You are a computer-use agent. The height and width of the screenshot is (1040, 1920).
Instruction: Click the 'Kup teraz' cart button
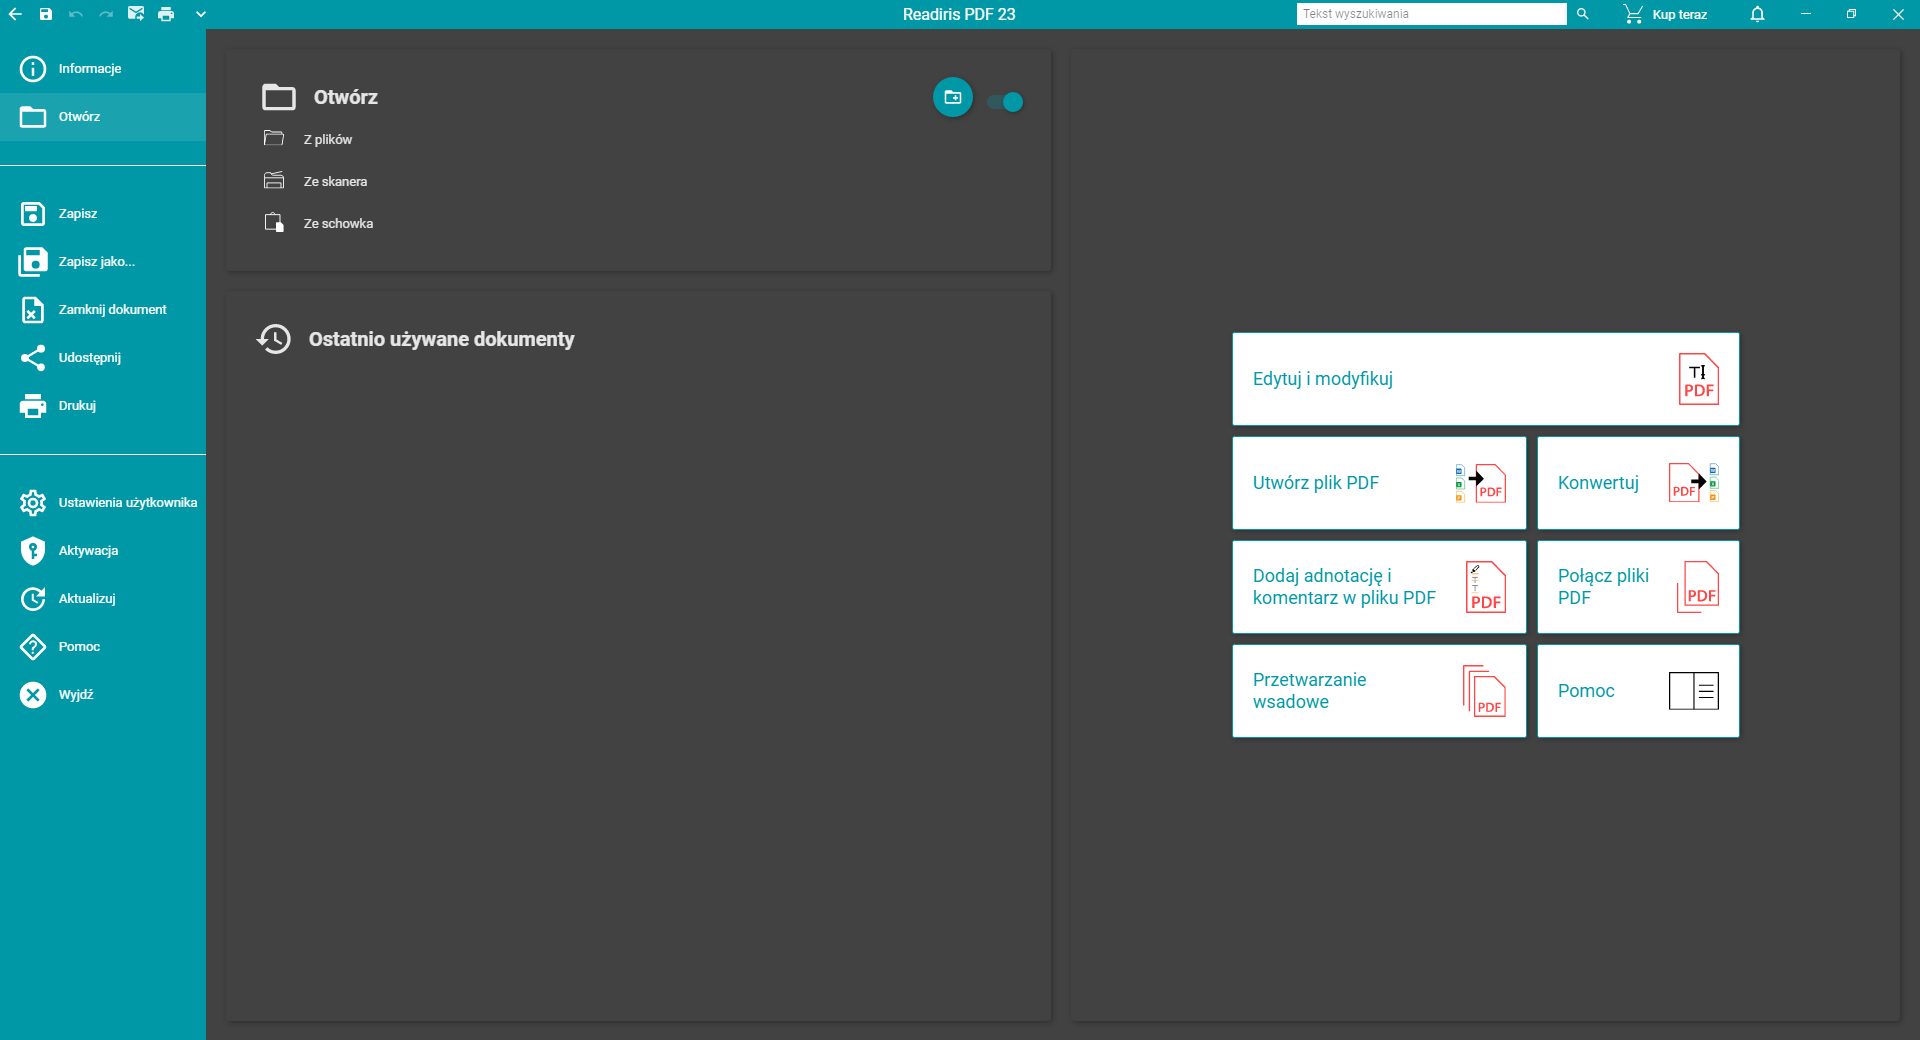click(x=1665, y=14)
